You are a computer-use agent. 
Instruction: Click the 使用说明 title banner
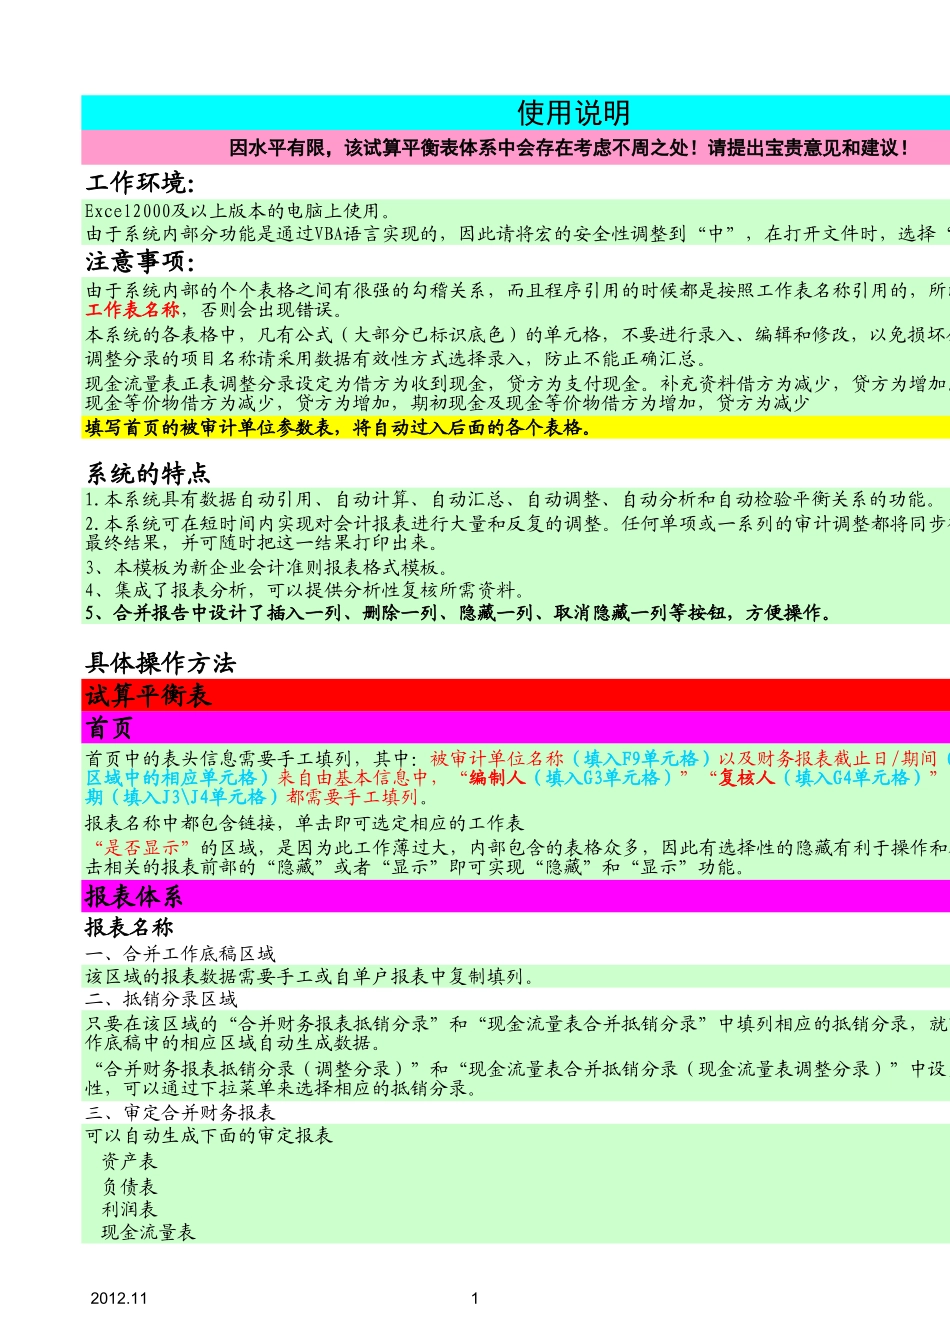[573, 113]
